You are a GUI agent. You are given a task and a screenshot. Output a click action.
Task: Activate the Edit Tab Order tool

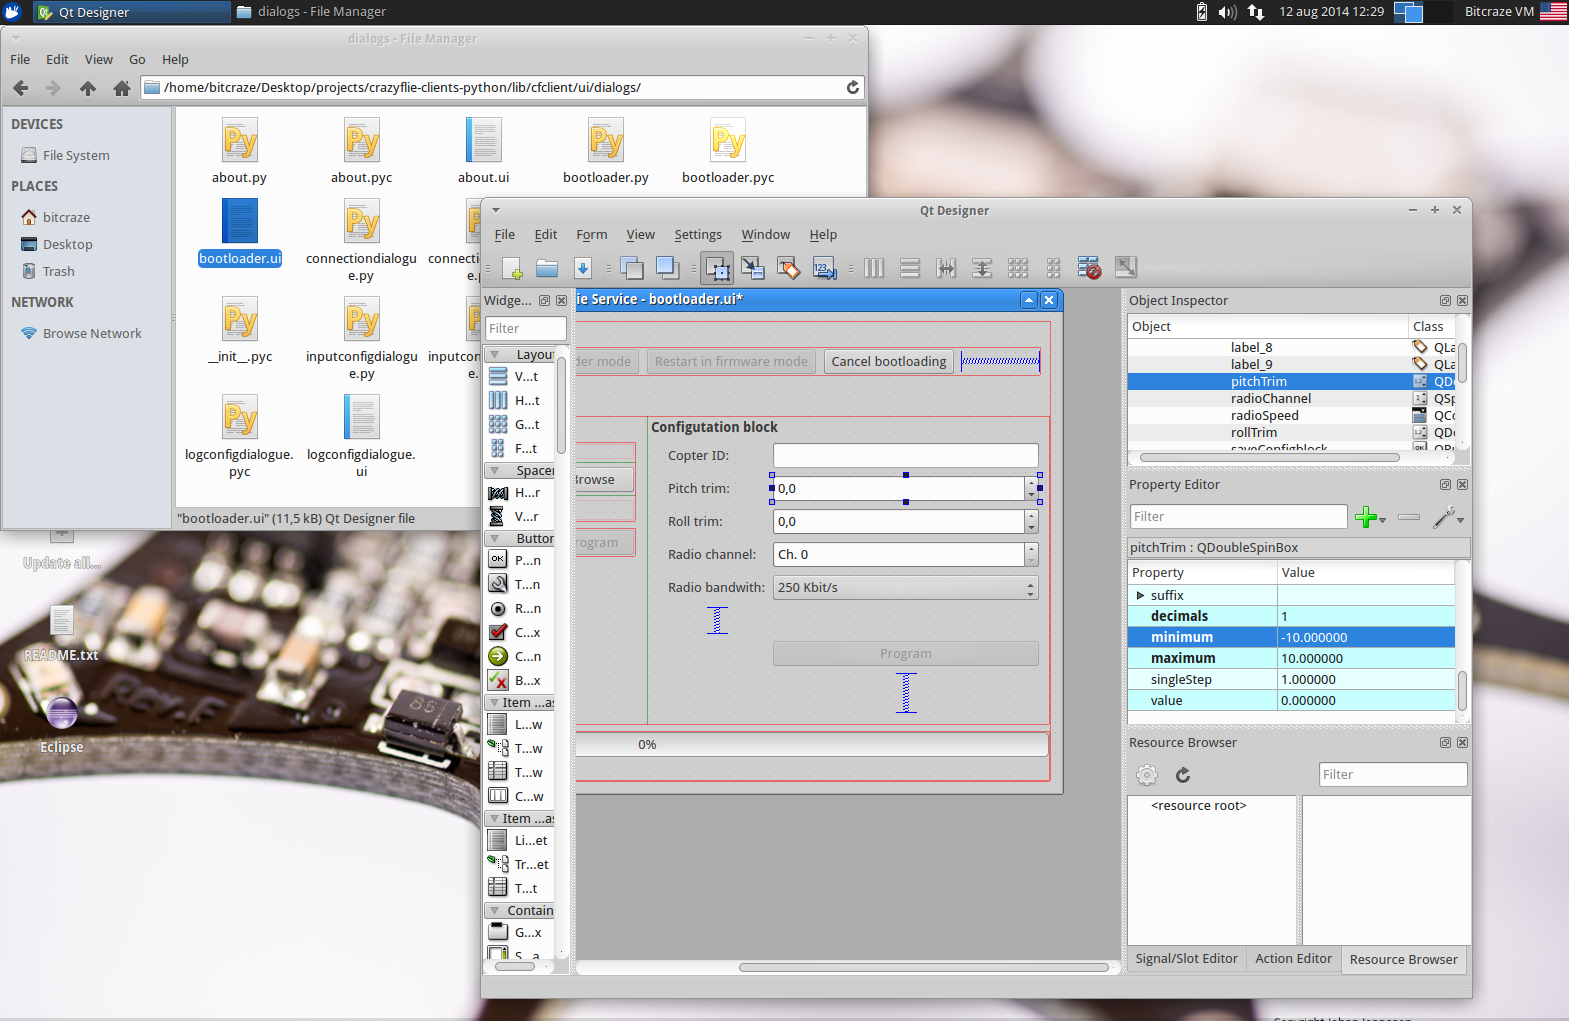click(824, 268)
